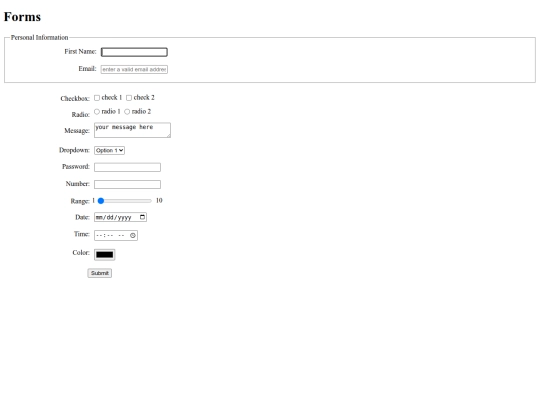The height and width of the screenshot is (405, 540).
Task: Click the Number input field
Action: 127,184
